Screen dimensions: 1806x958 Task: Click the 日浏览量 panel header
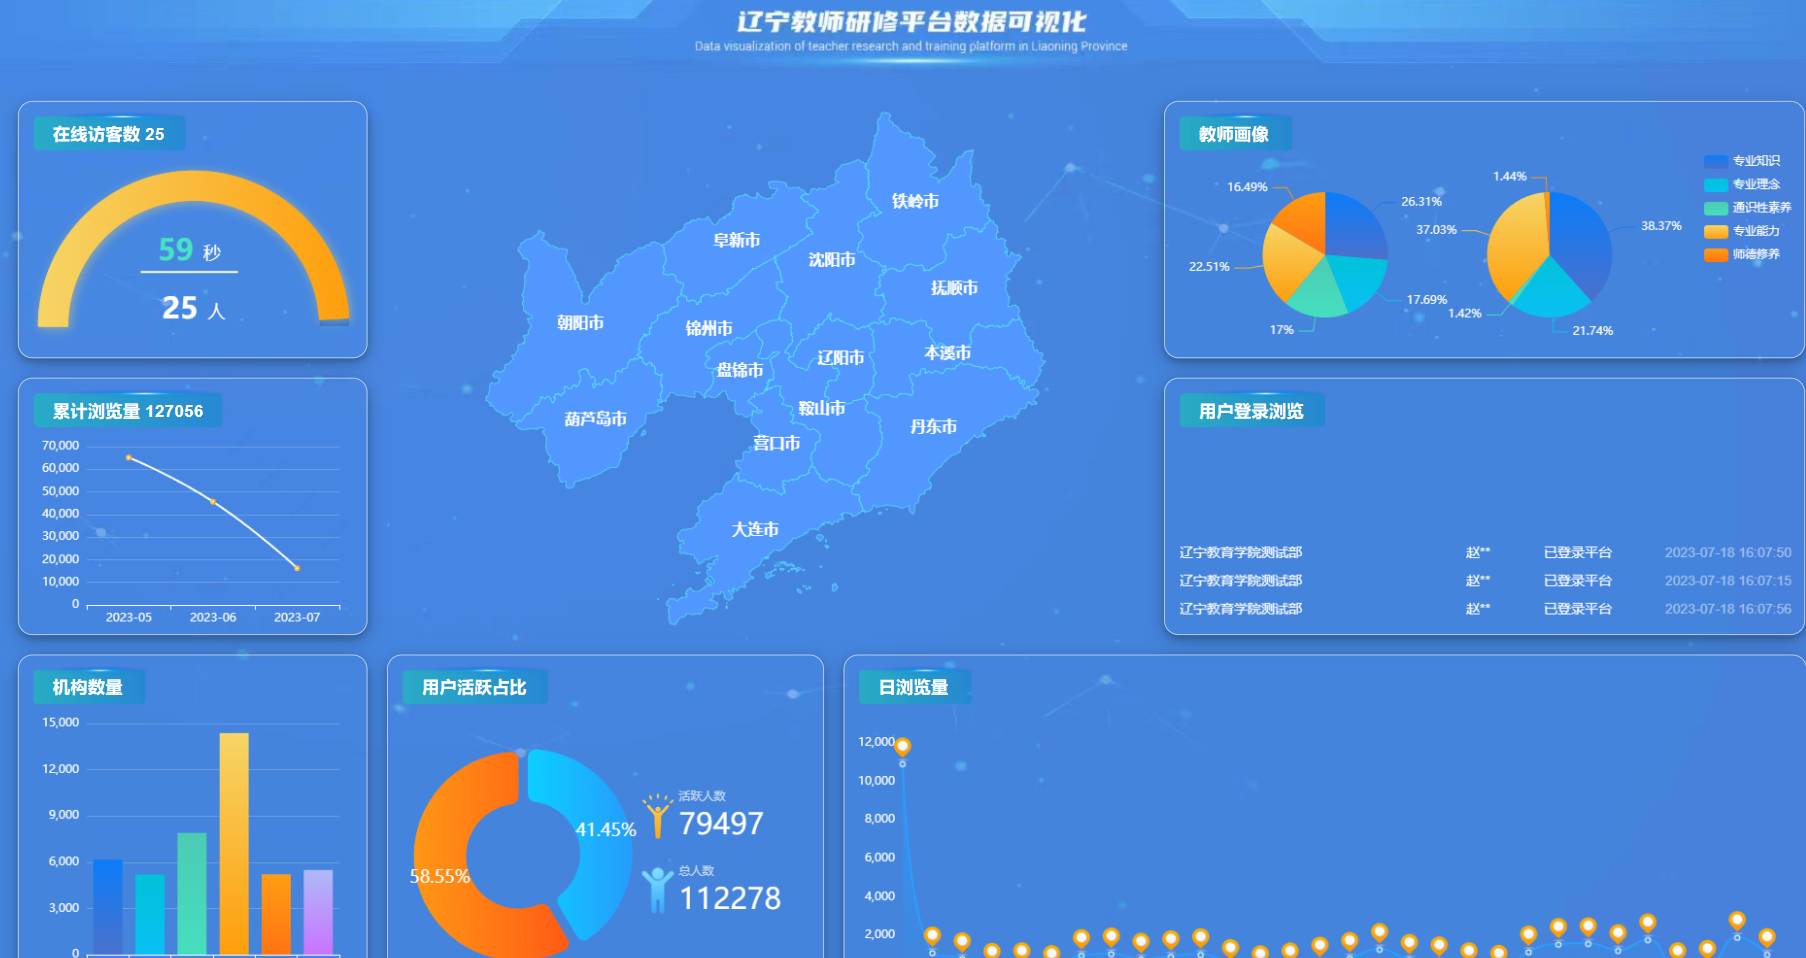click(913, 687)
